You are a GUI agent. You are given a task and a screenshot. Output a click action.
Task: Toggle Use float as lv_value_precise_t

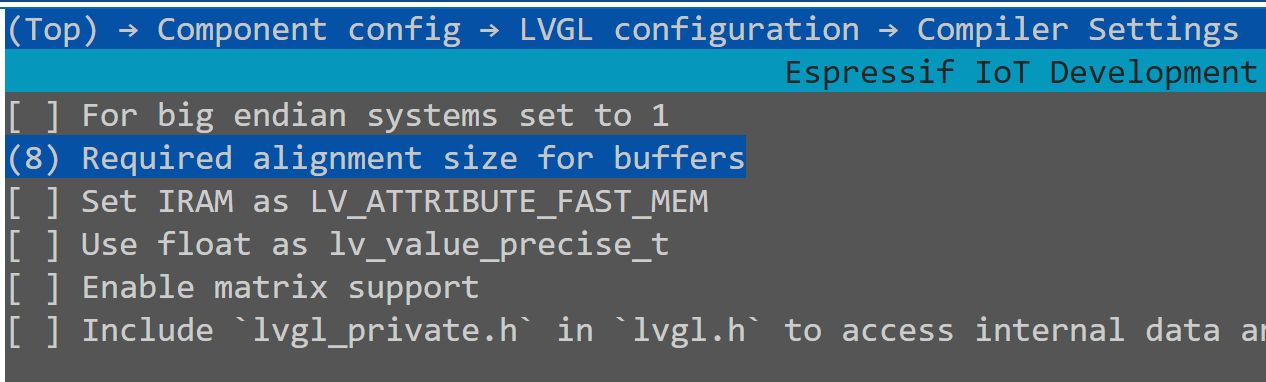pos(32,245)
